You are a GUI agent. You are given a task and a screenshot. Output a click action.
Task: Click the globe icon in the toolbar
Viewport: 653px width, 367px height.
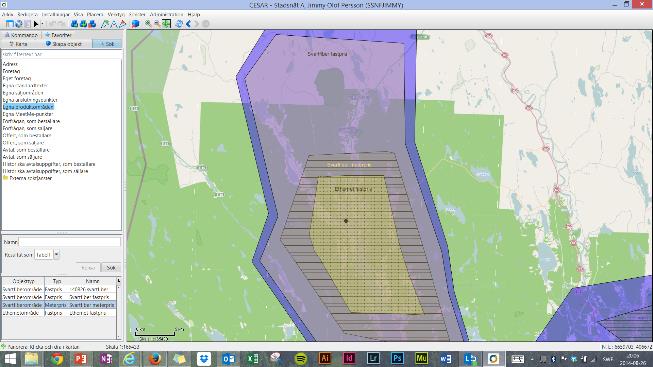coord(18,24)
